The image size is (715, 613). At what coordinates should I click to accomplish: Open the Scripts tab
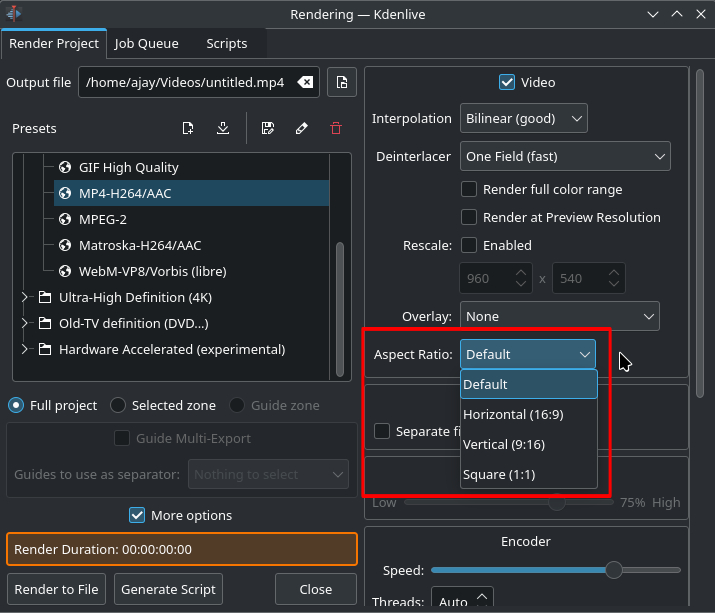point(227,43)
